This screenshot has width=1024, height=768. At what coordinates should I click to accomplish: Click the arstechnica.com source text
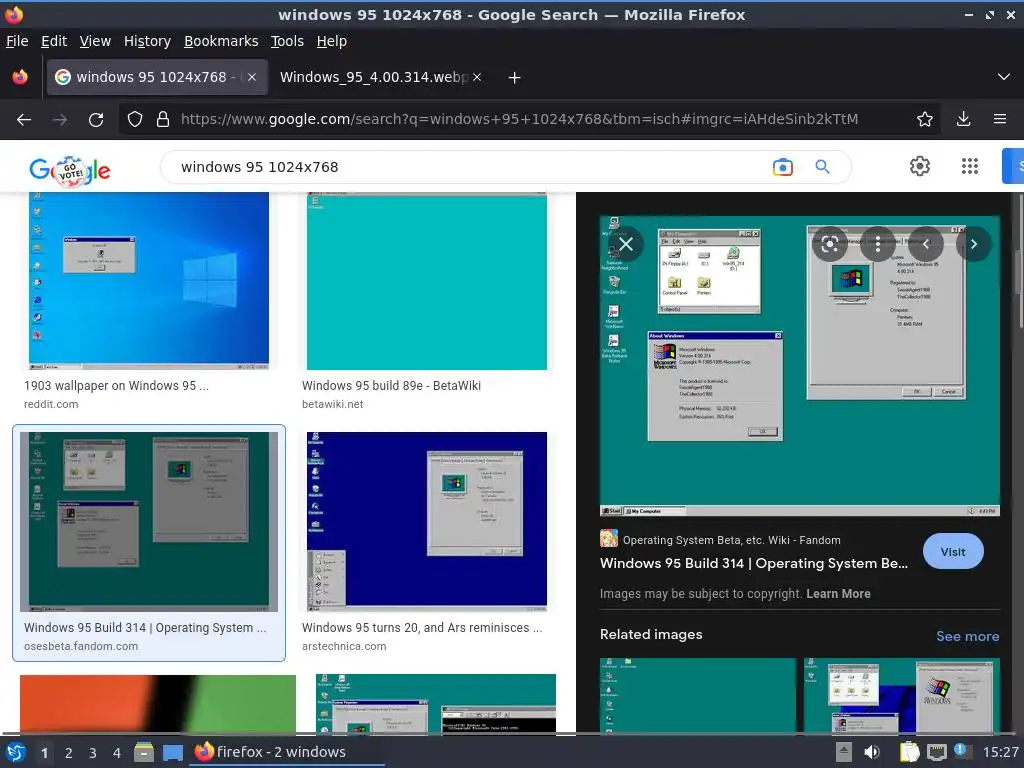click(344, 646)
